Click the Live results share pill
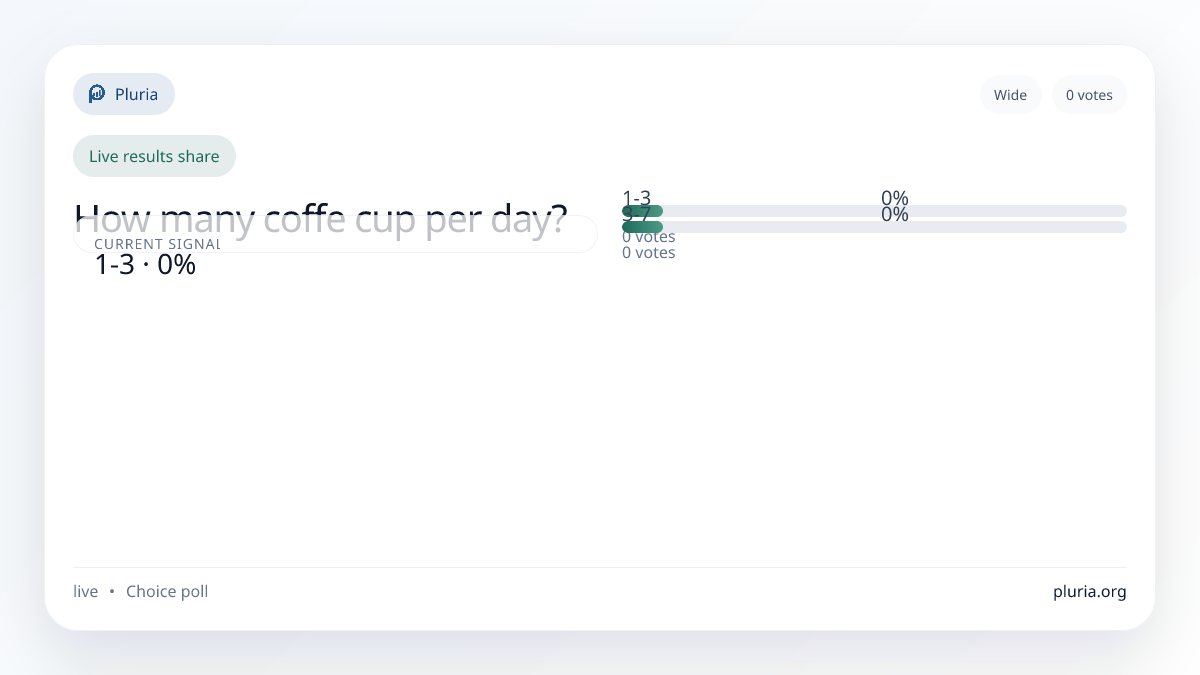This screenshot has height=675, width=1200. click(x=154, y=156)
